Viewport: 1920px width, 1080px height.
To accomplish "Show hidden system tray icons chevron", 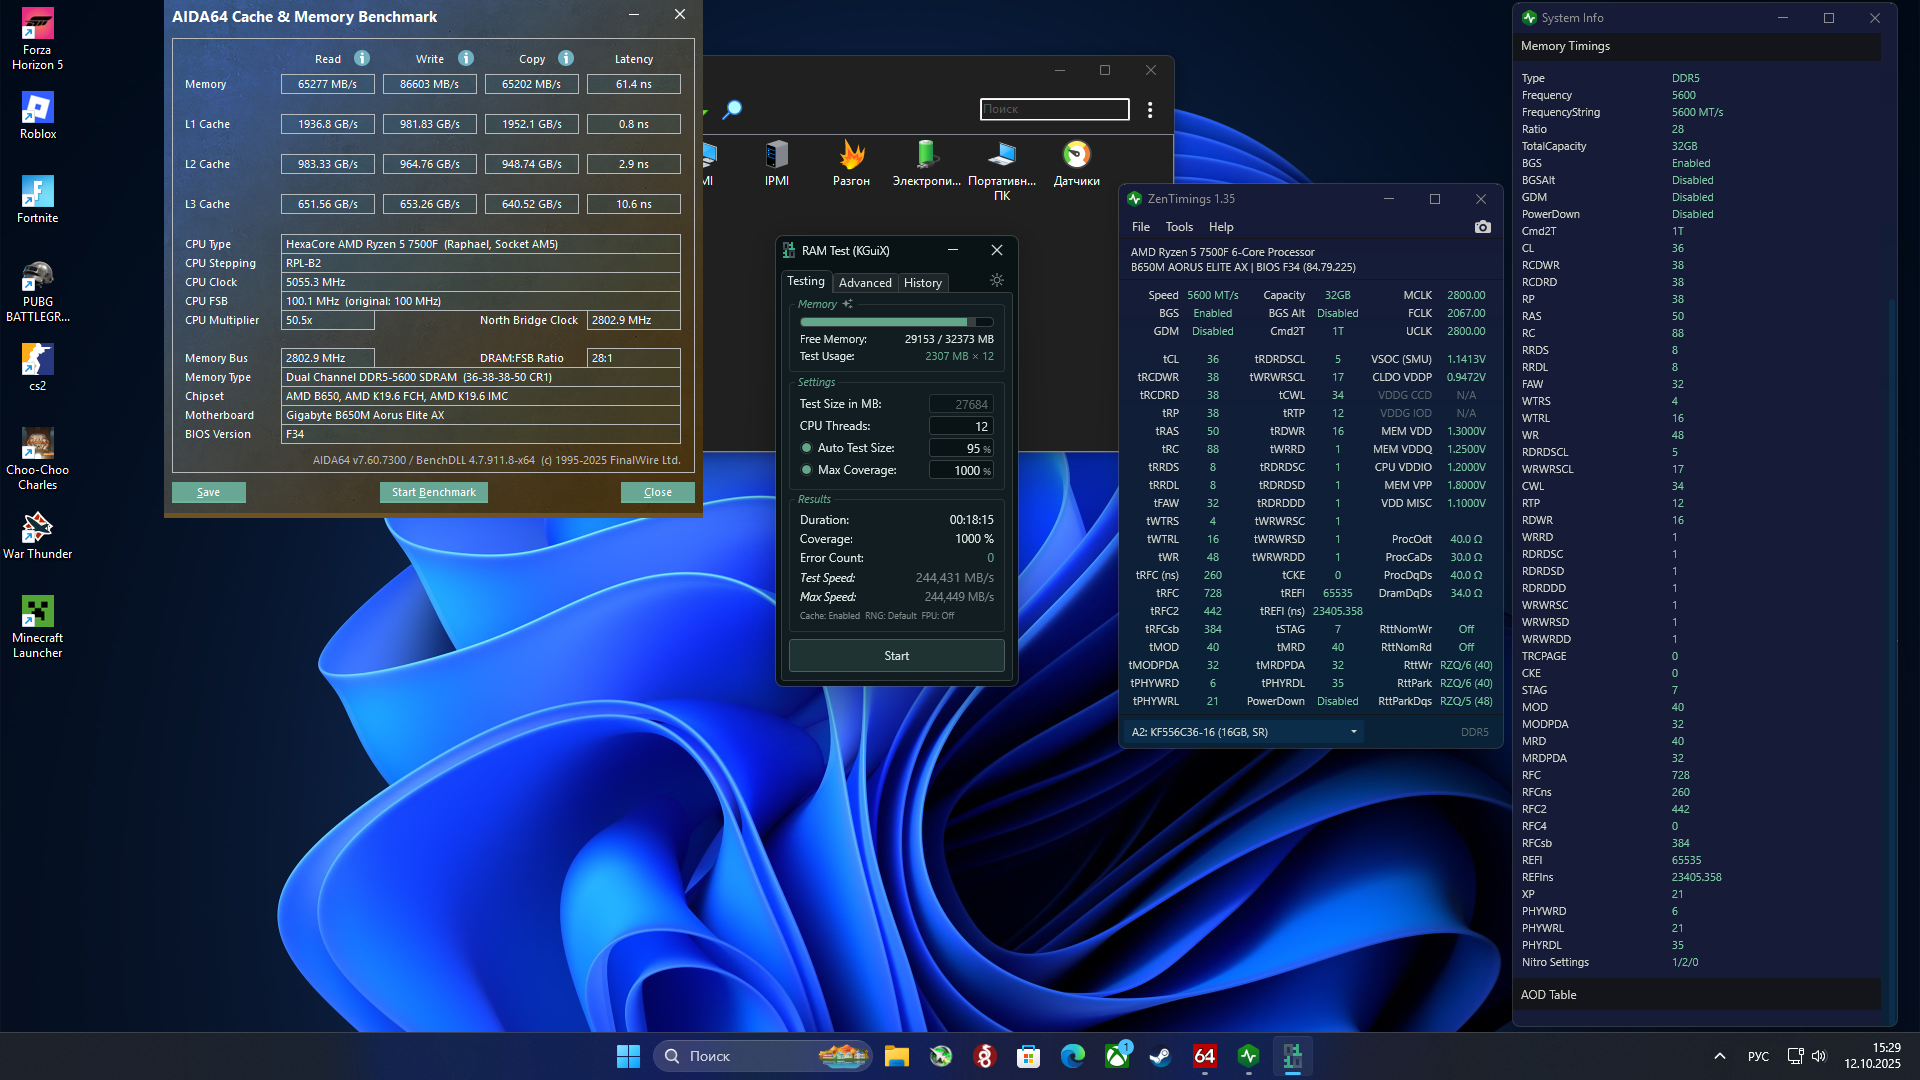I will pyautogui.click(x=1719, y=1056).
